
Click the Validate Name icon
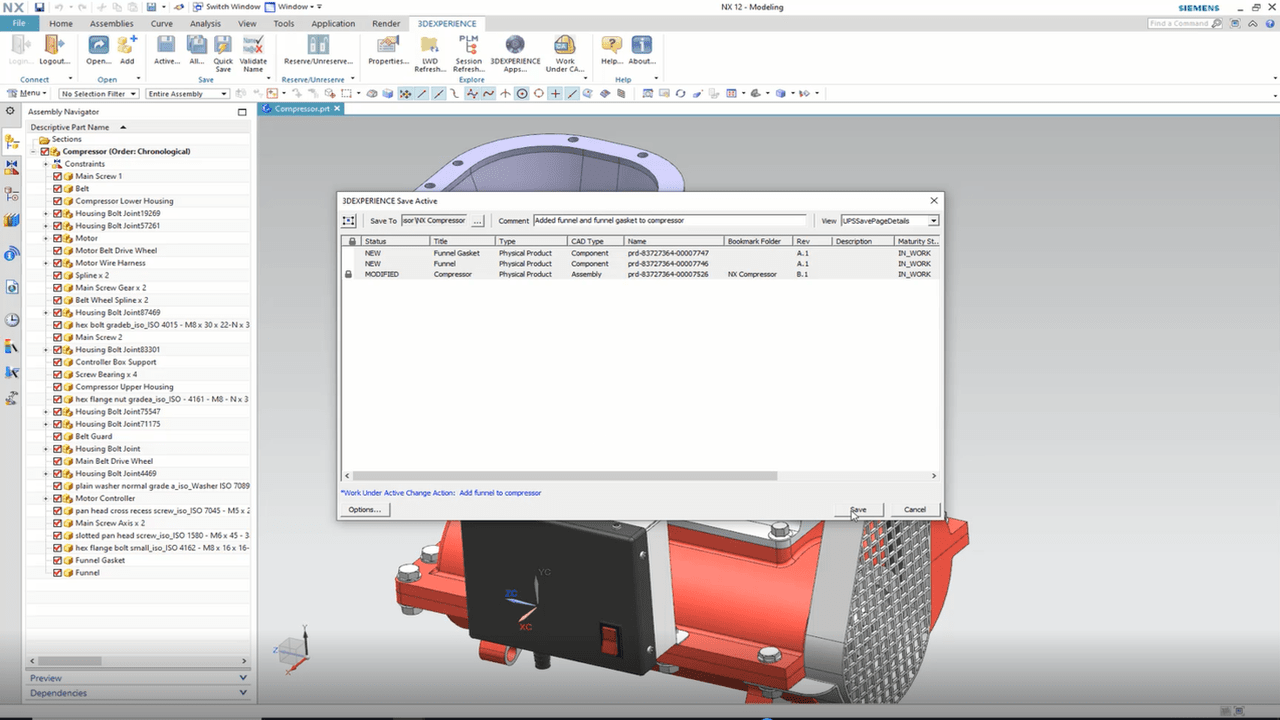click(x=253, y=46)
